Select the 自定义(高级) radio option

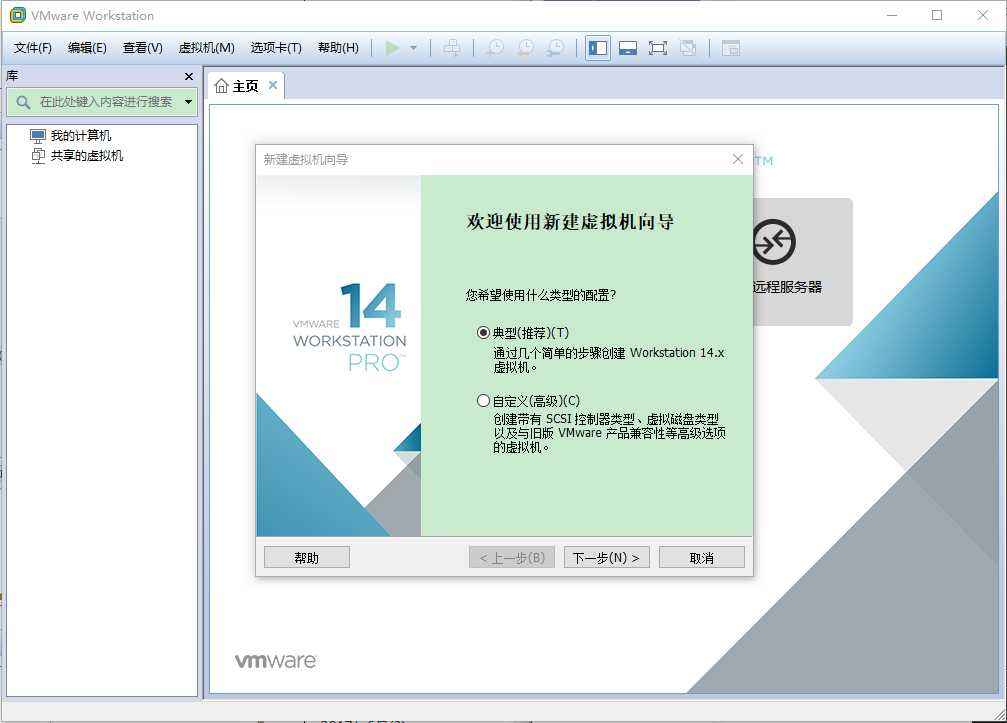[483, 401]
